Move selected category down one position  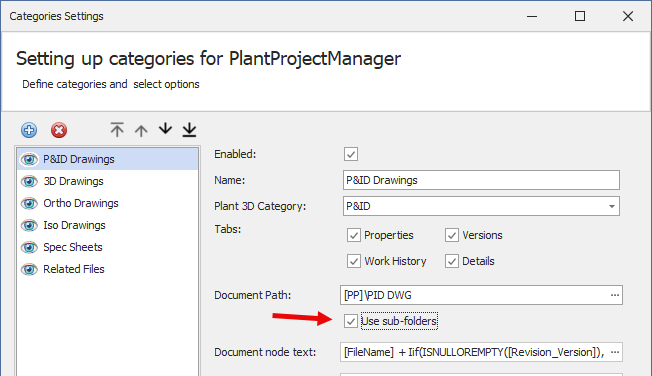tap(165, 129)
